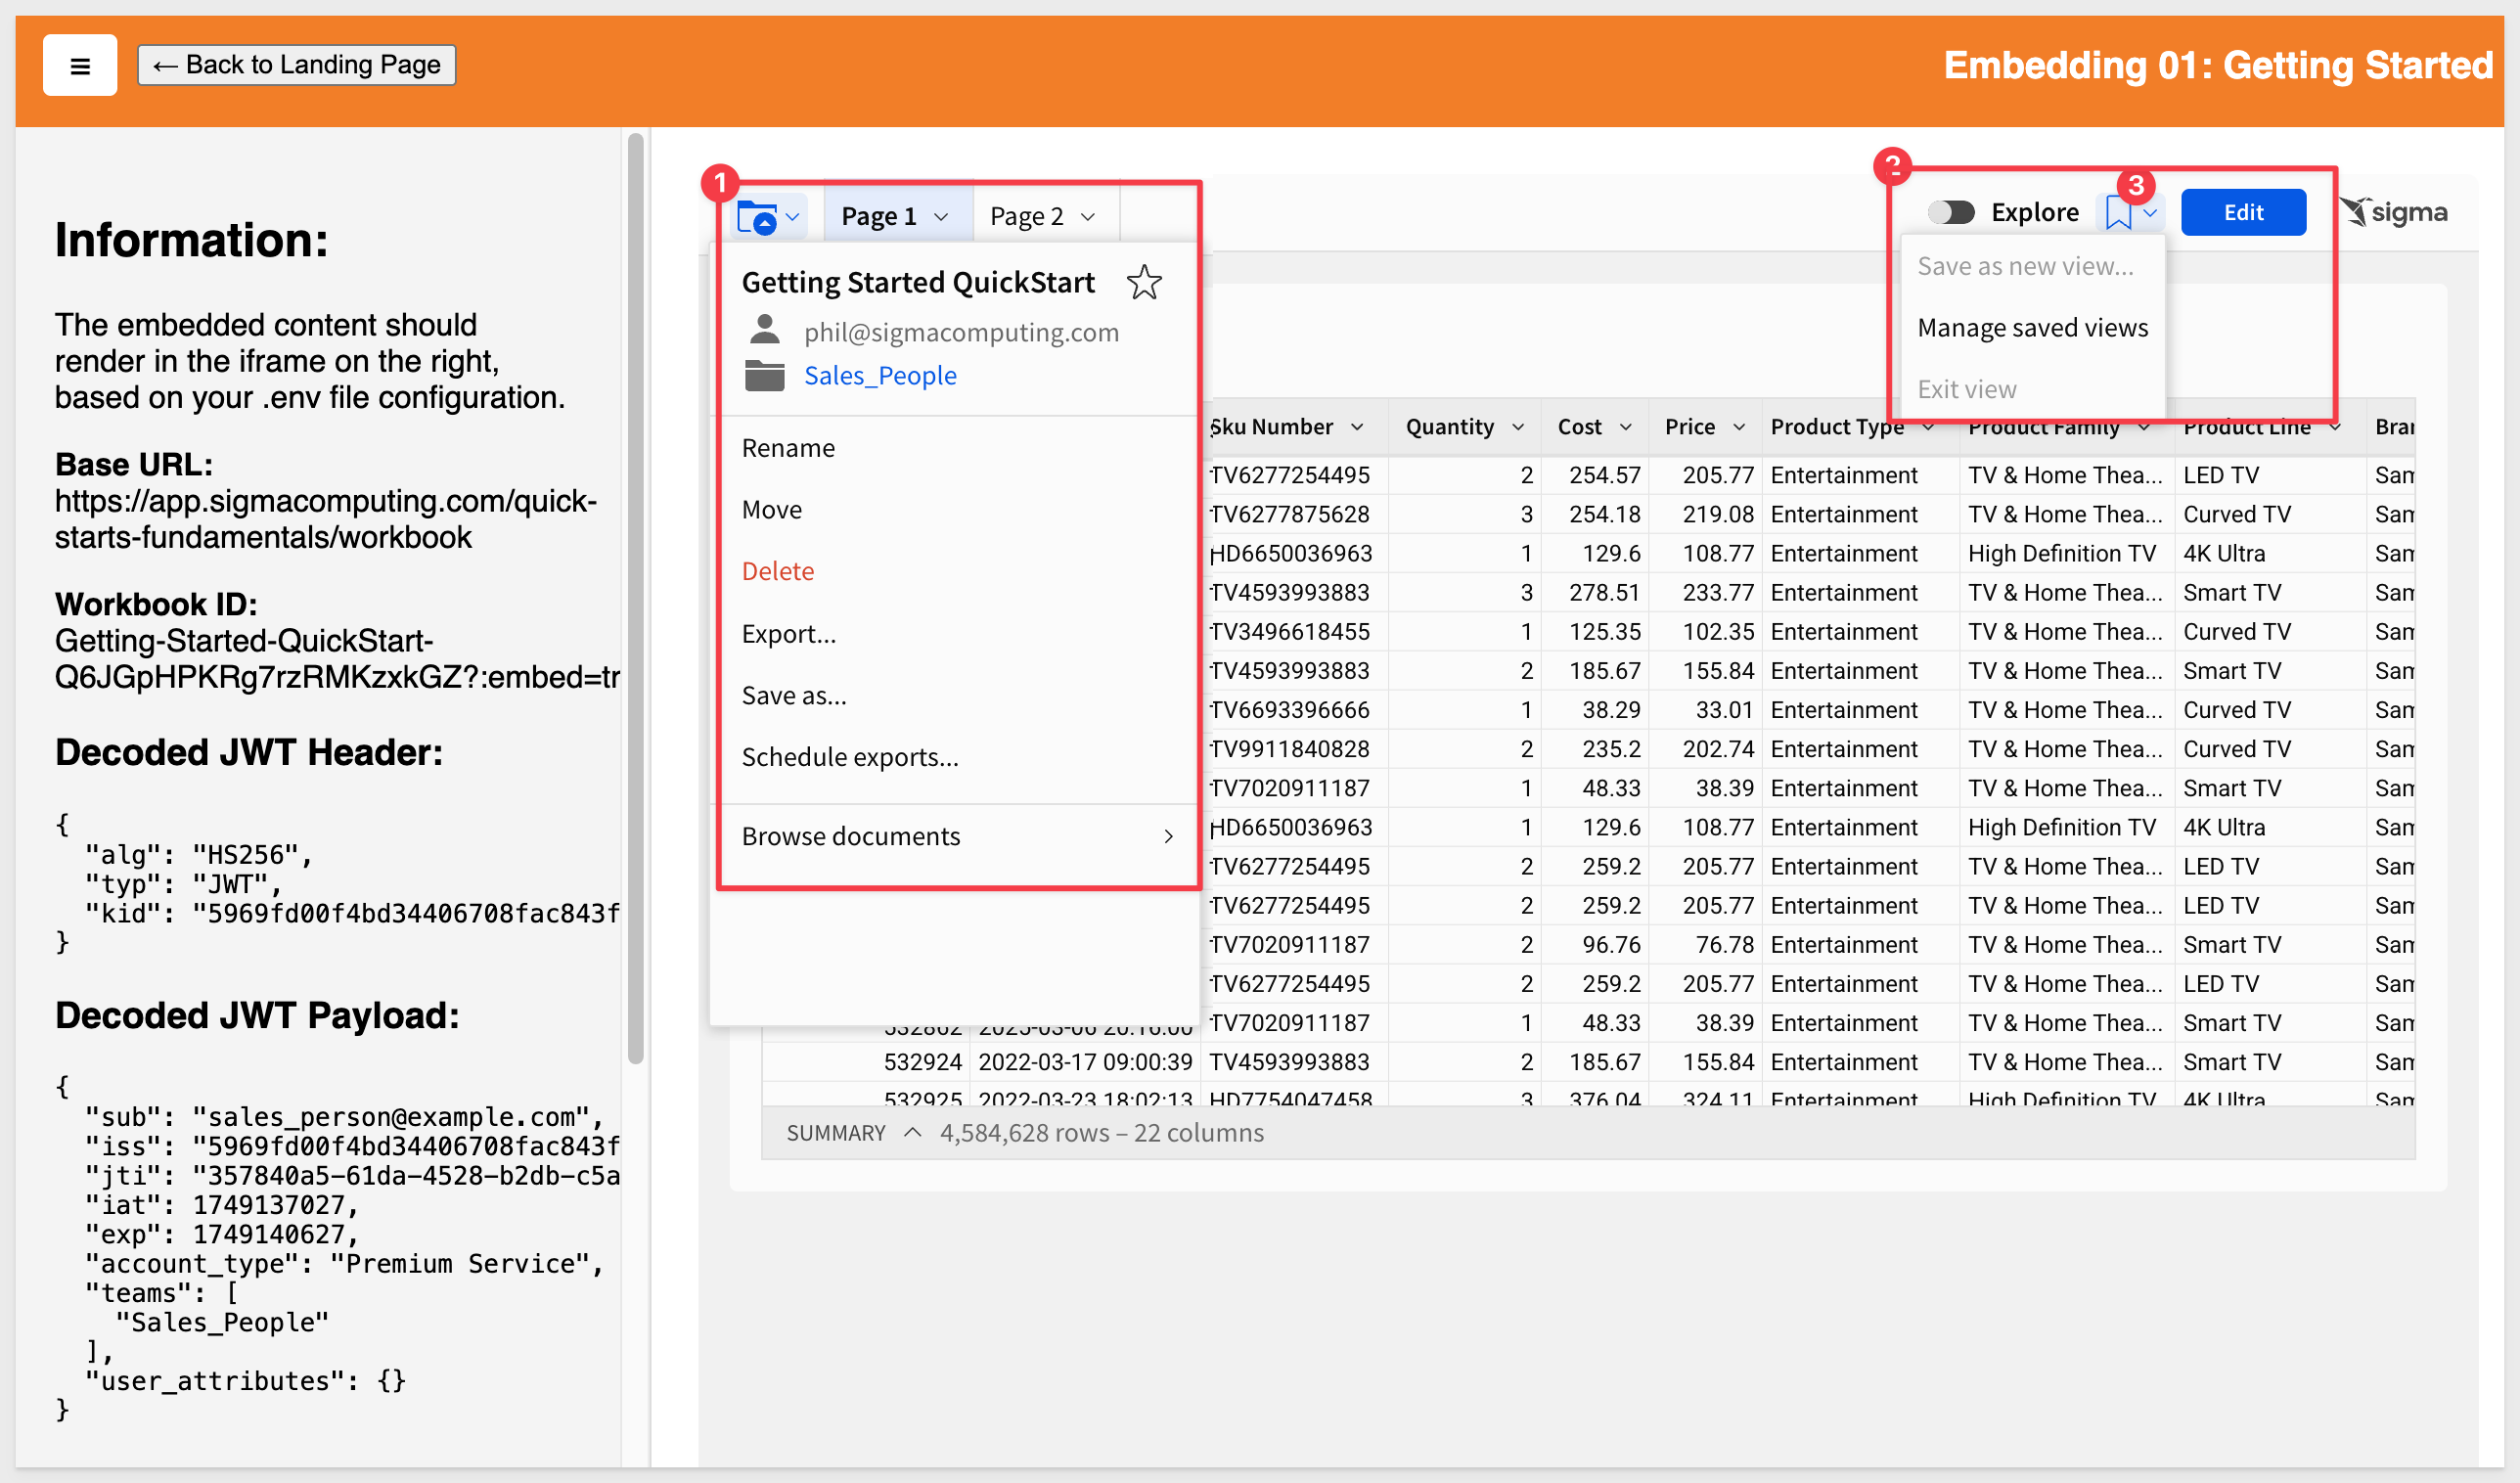Toggle the Explore switch
Viewport: 2520px width, 1483px height.
[1950, 213]
